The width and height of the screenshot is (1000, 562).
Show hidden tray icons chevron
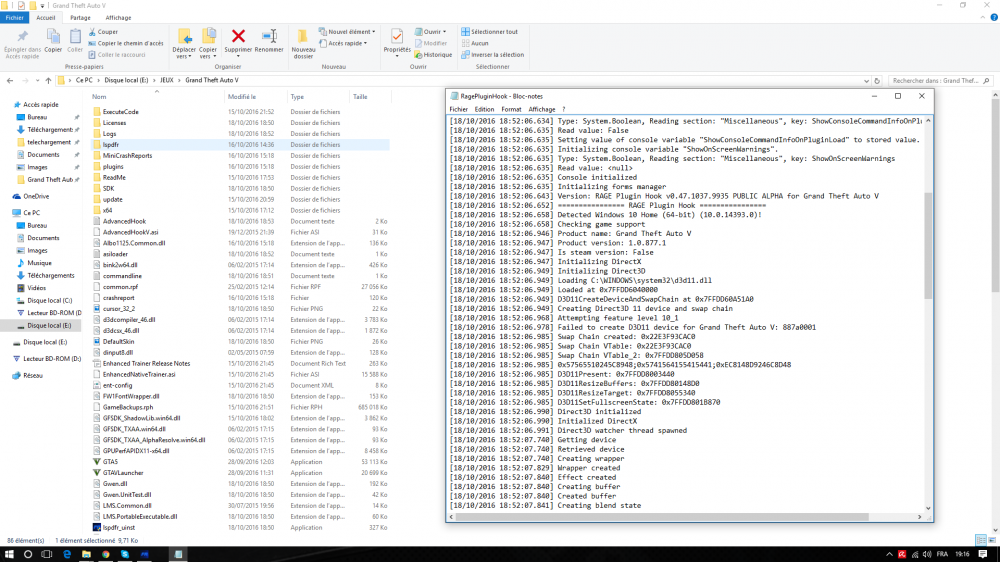pos(889,554)
